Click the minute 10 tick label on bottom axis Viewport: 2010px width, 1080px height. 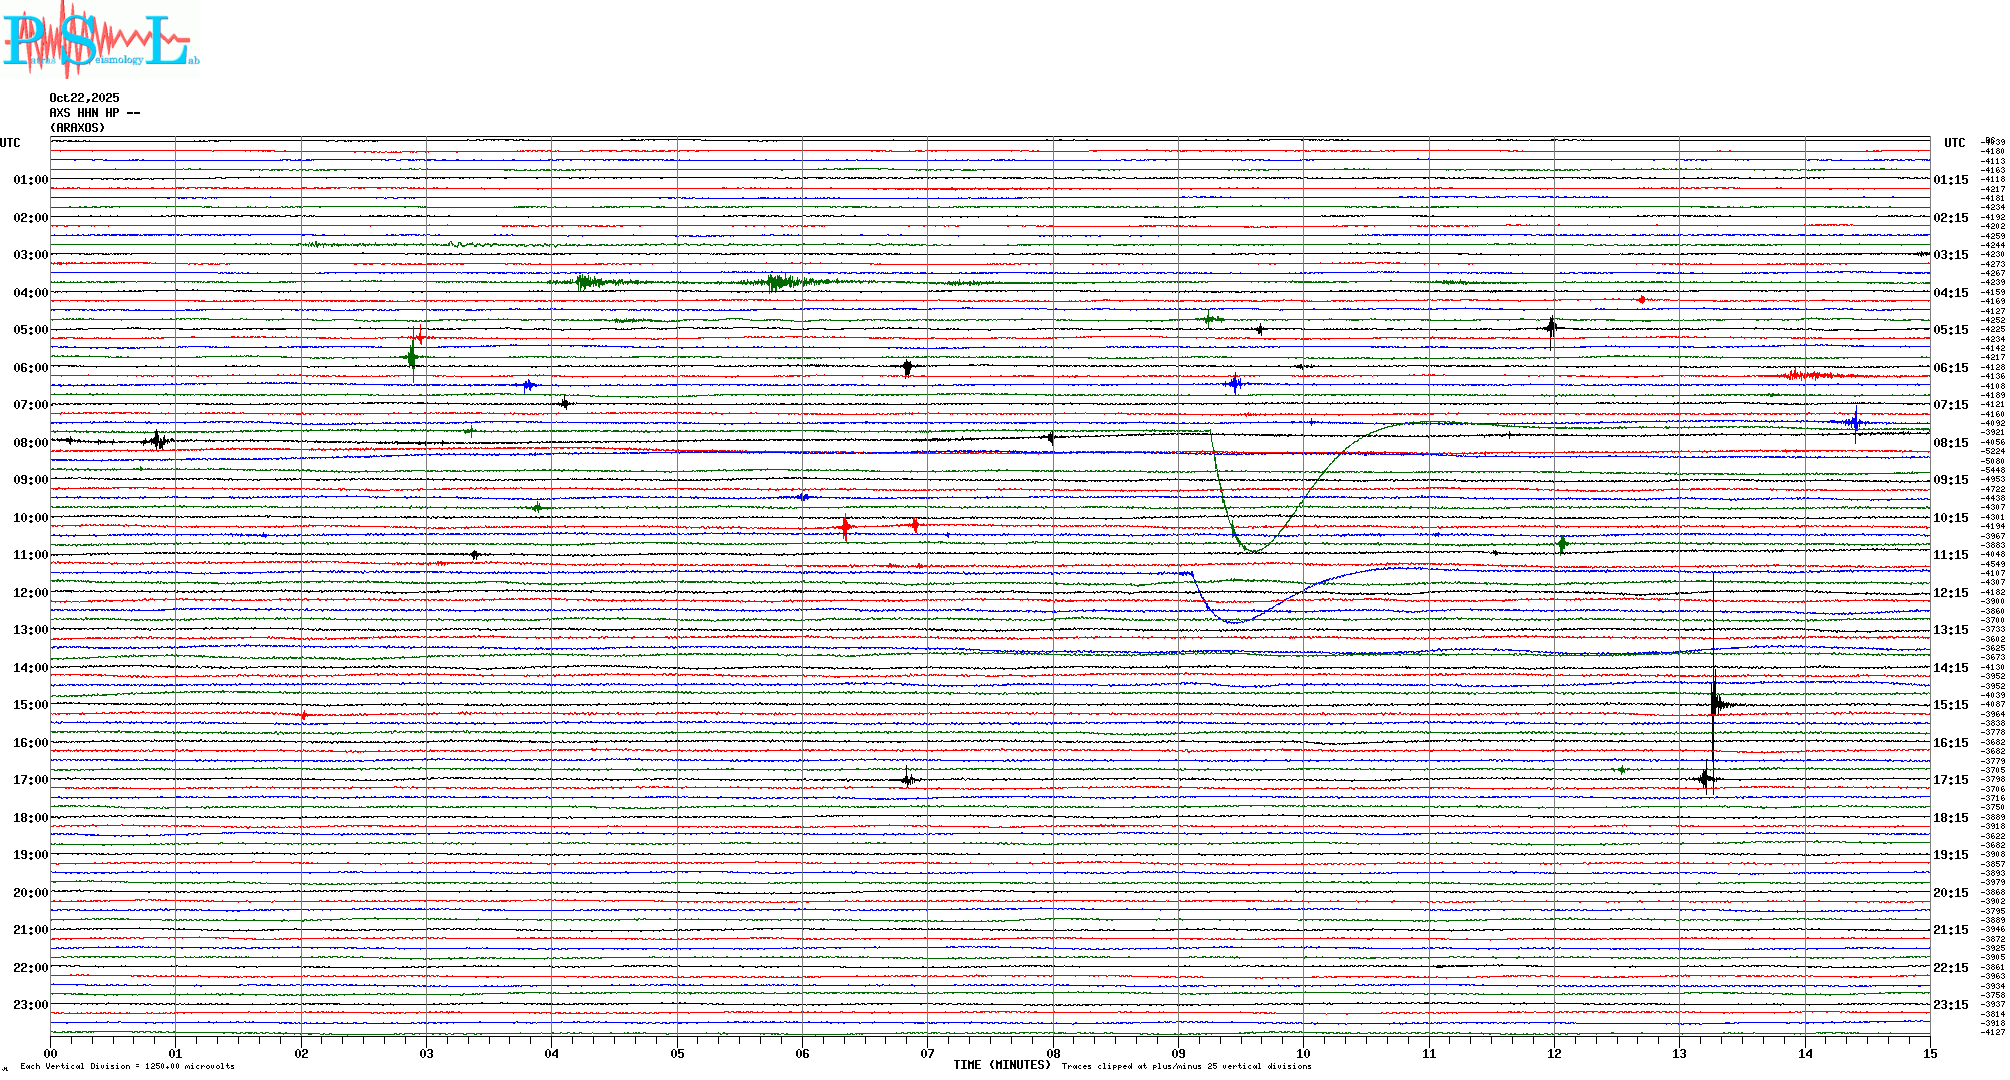click(x=1303, y=1053)
